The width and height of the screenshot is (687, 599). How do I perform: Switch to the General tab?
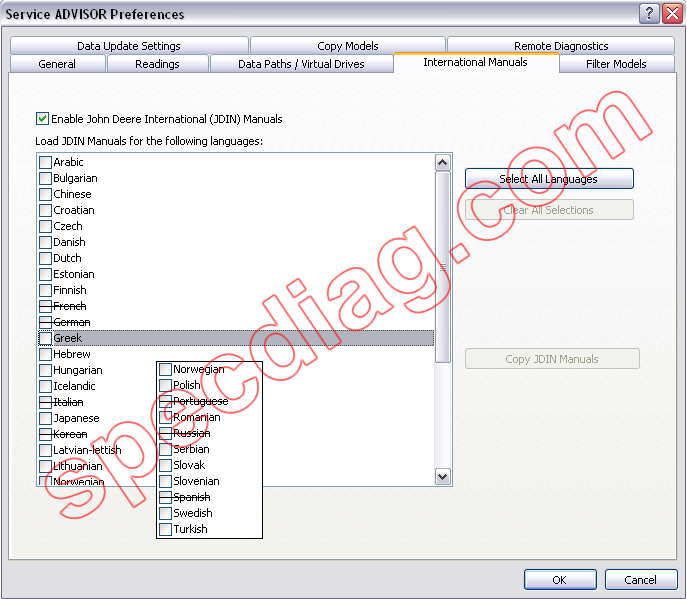pyautogui.click(x=57, y=64)
